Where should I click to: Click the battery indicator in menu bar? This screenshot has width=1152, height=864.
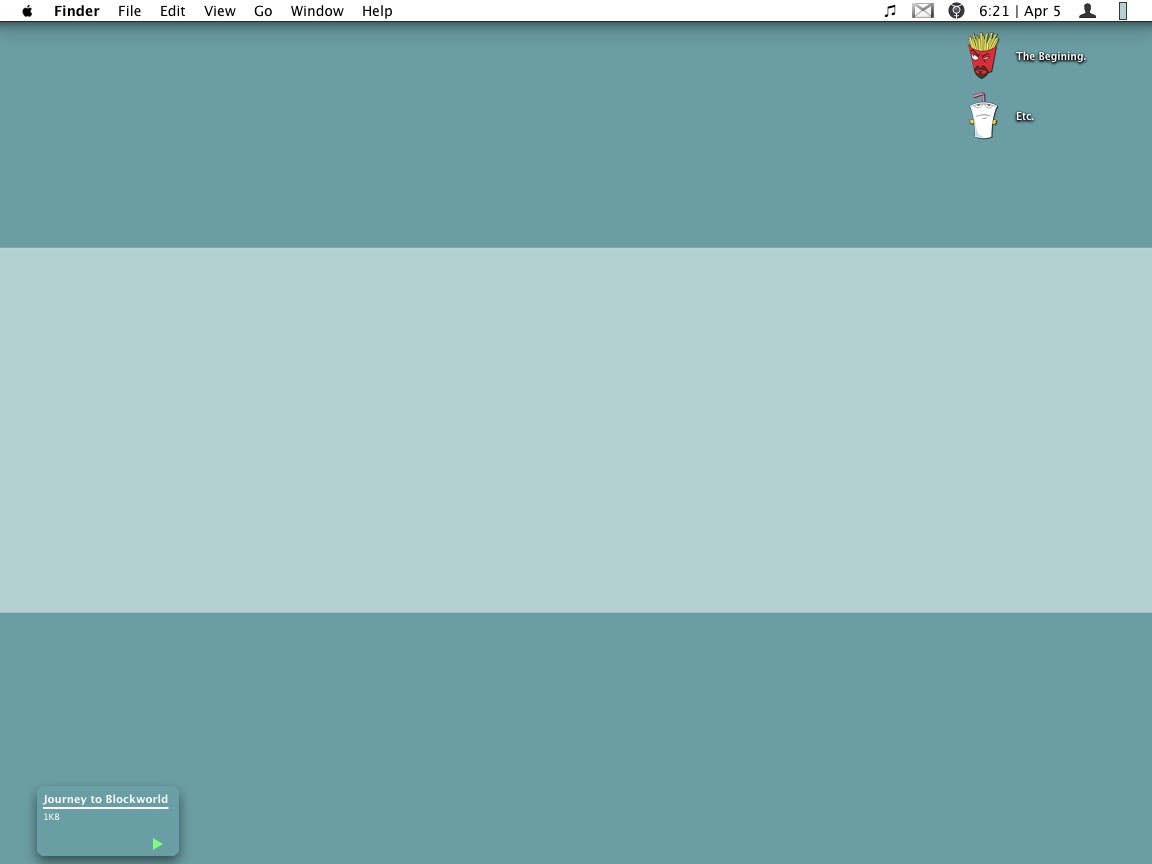click(x=1123, y=11)
